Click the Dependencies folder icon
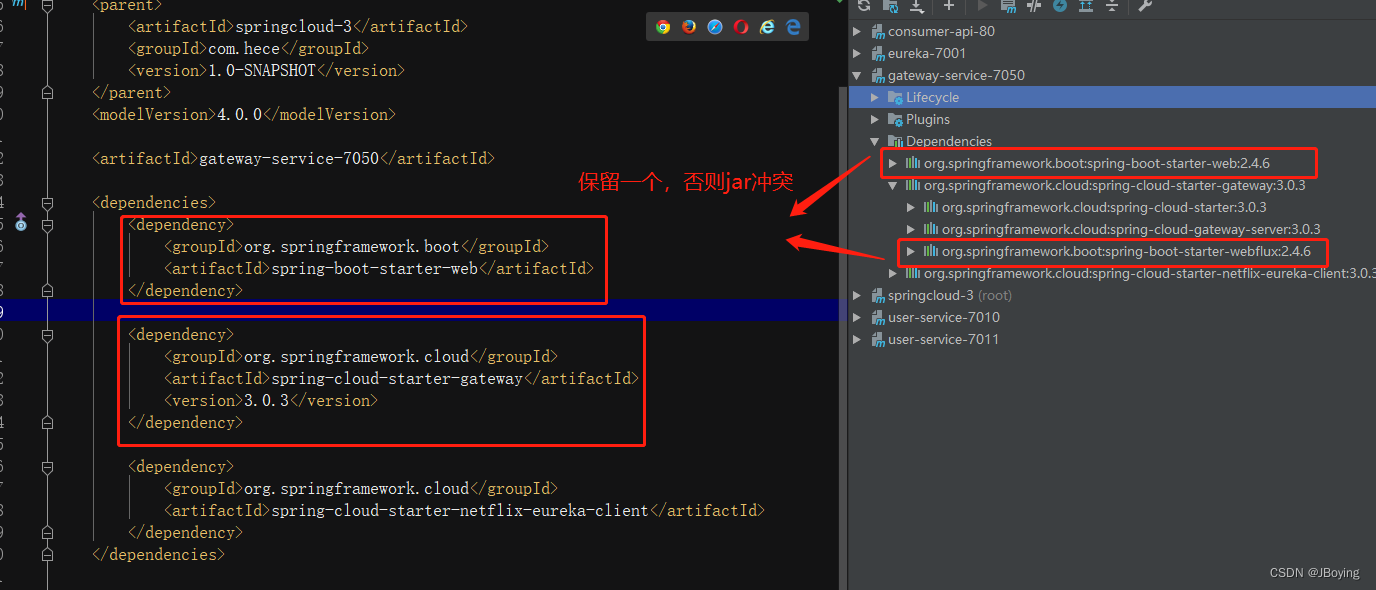This screenshot has width=1376, height=590. 896,141
